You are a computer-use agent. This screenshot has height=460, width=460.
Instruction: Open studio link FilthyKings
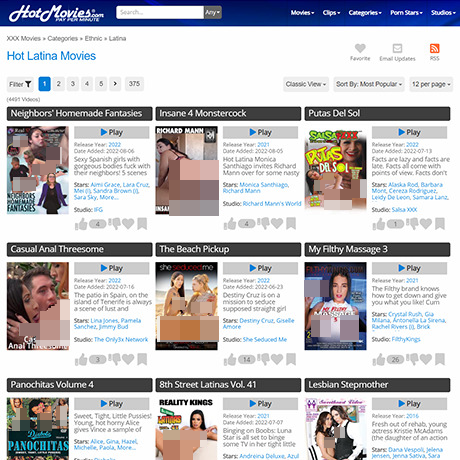pyautogui.click(x=406, y=339)
